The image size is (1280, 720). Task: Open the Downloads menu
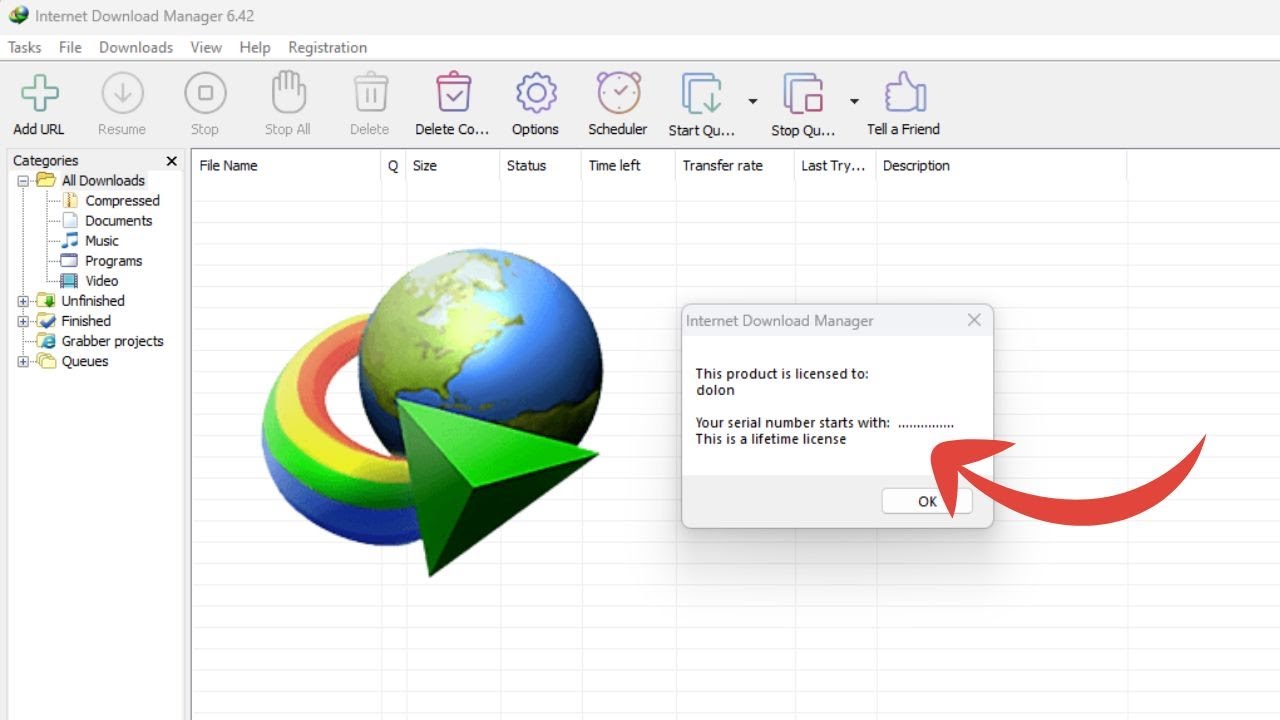click(136, 47)
